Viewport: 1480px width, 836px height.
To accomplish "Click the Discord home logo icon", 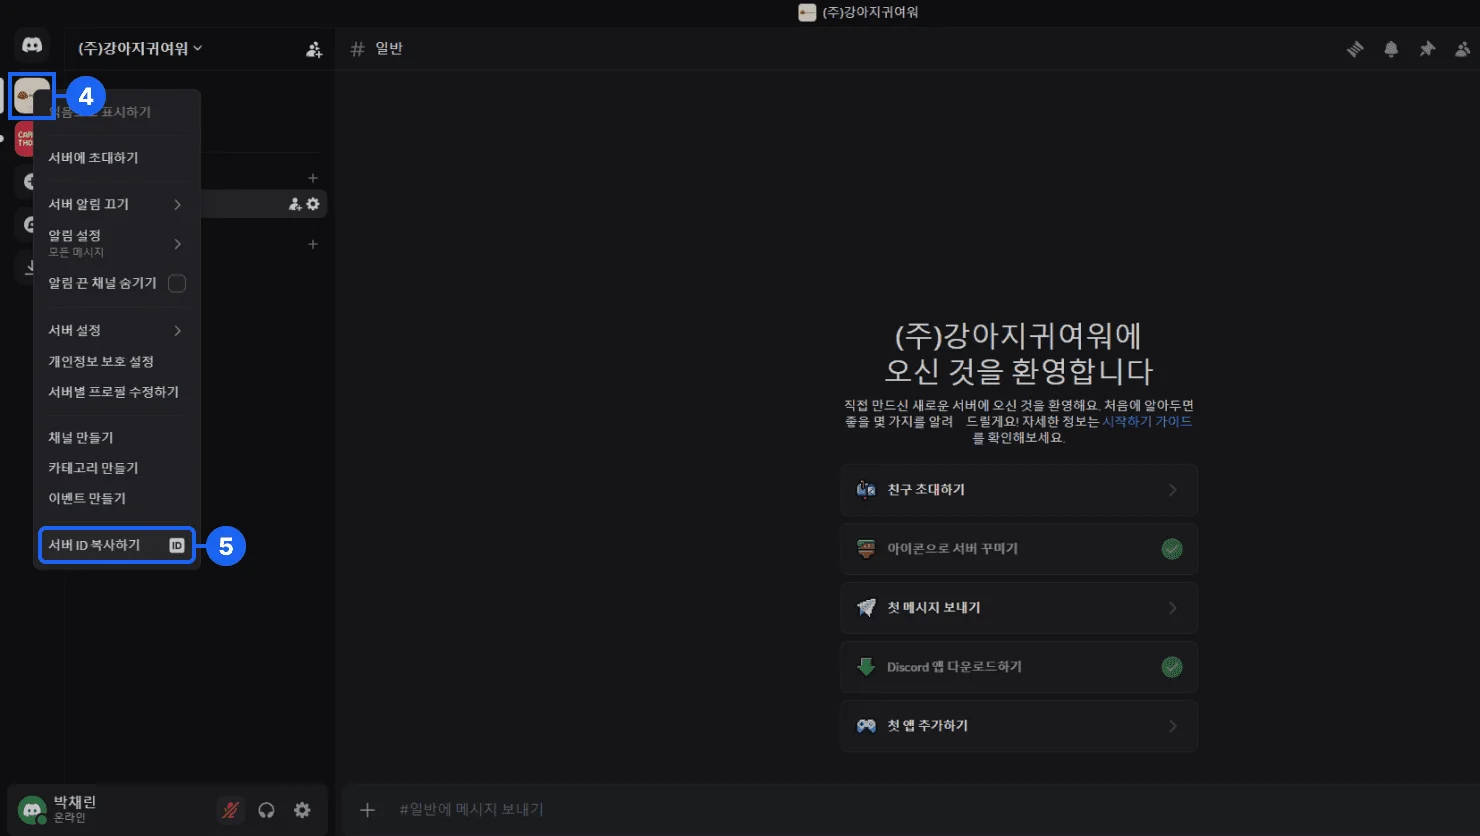I will coord(32,46).
